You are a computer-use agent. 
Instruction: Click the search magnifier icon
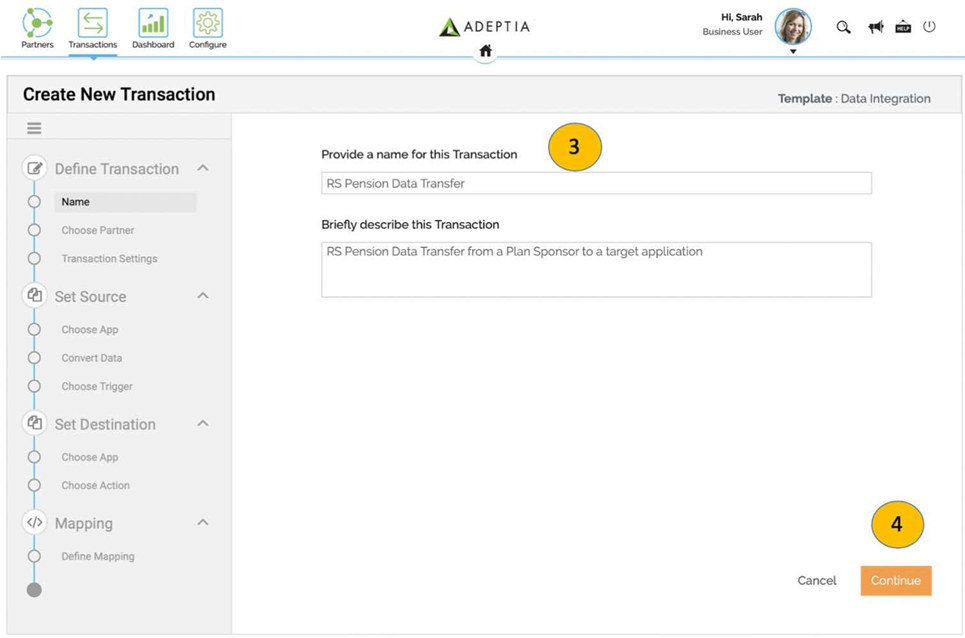pyautogui.click(x=843, y=27)
